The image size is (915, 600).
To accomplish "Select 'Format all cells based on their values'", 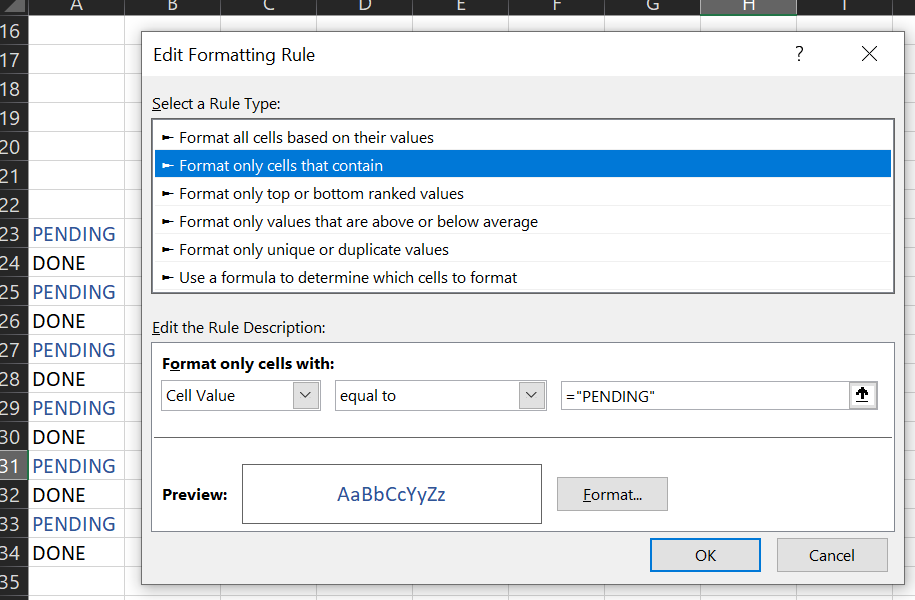I will coord(306,138).
